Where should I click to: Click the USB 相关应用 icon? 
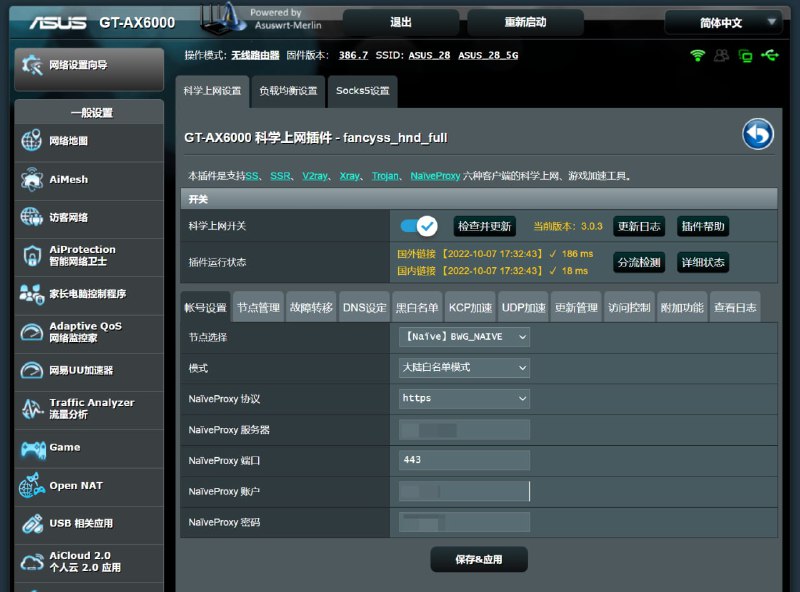click(x=32, y=524)
